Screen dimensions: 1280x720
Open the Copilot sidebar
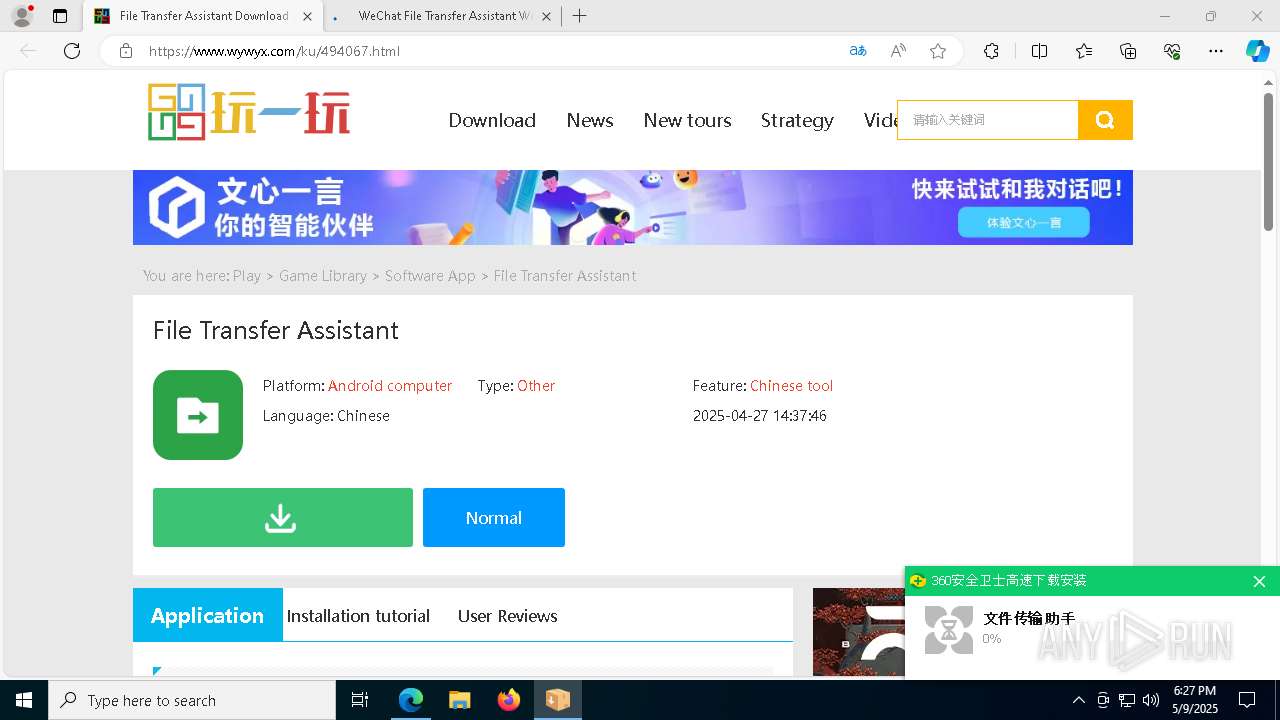click(1257, 51)
